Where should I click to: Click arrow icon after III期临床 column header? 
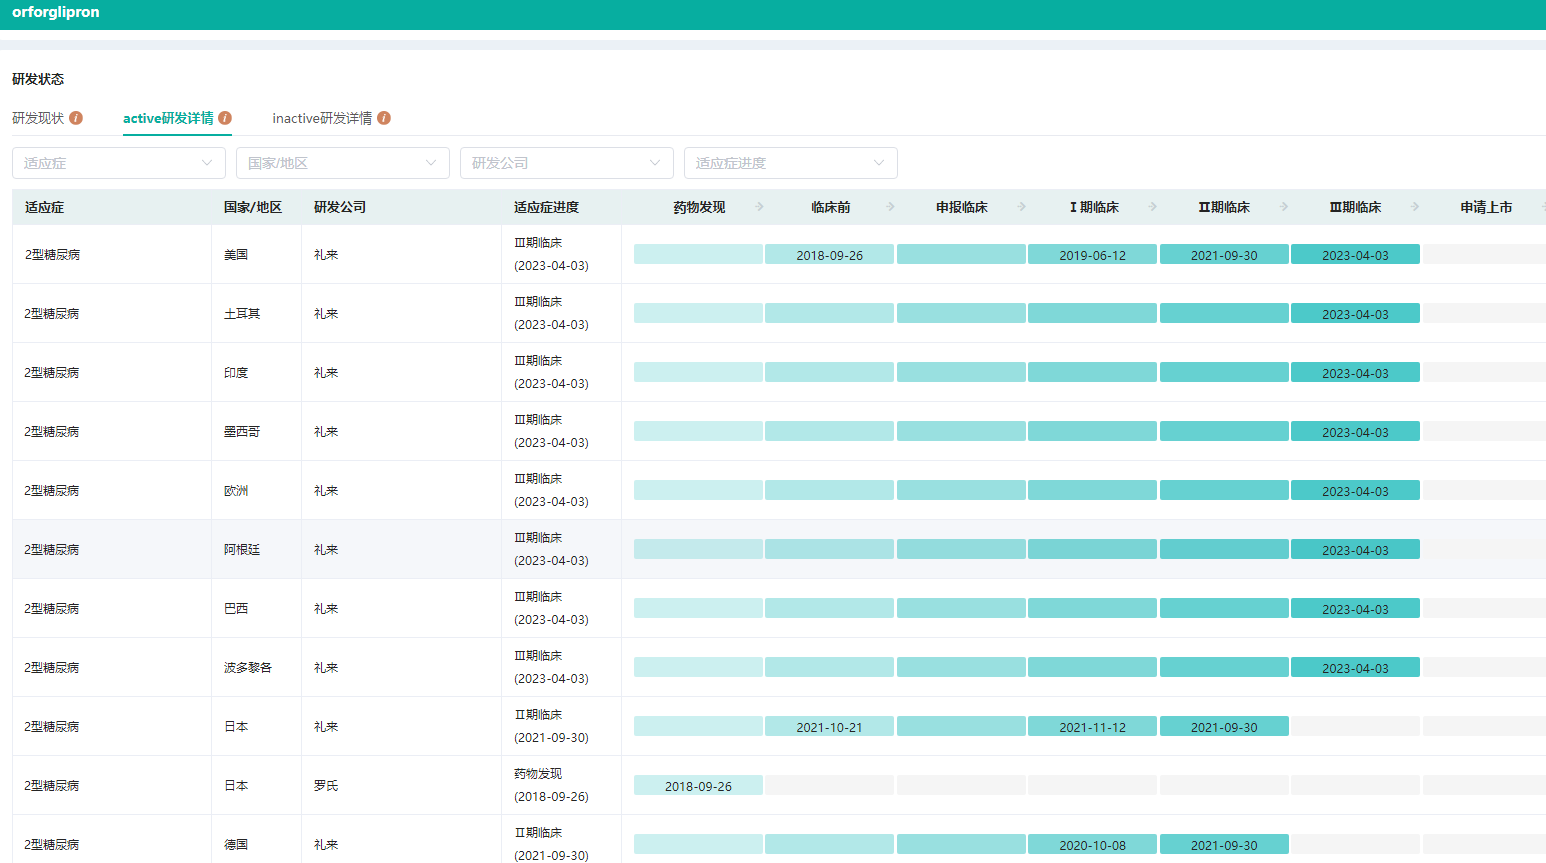click(1415, 207)
